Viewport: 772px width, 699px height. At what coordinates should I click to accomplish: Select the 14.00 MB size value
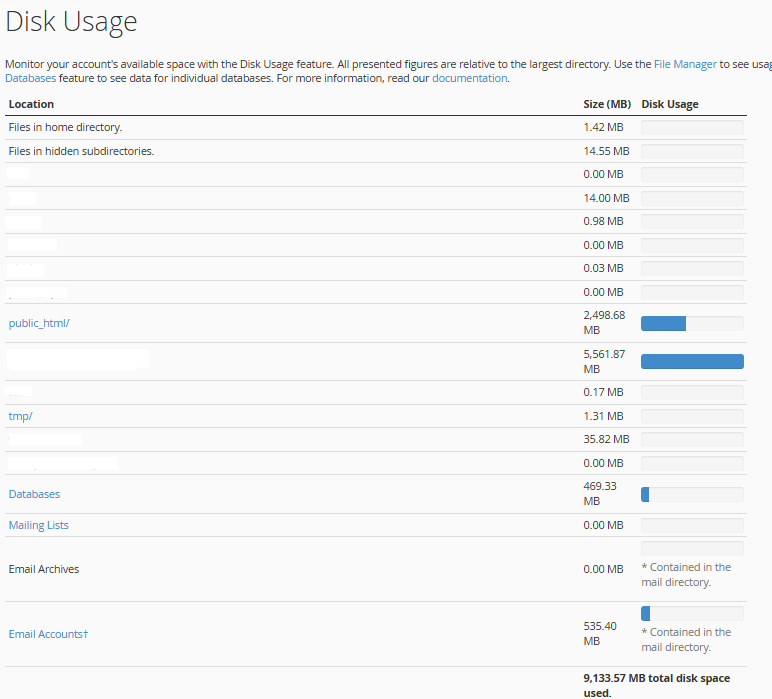606,198
